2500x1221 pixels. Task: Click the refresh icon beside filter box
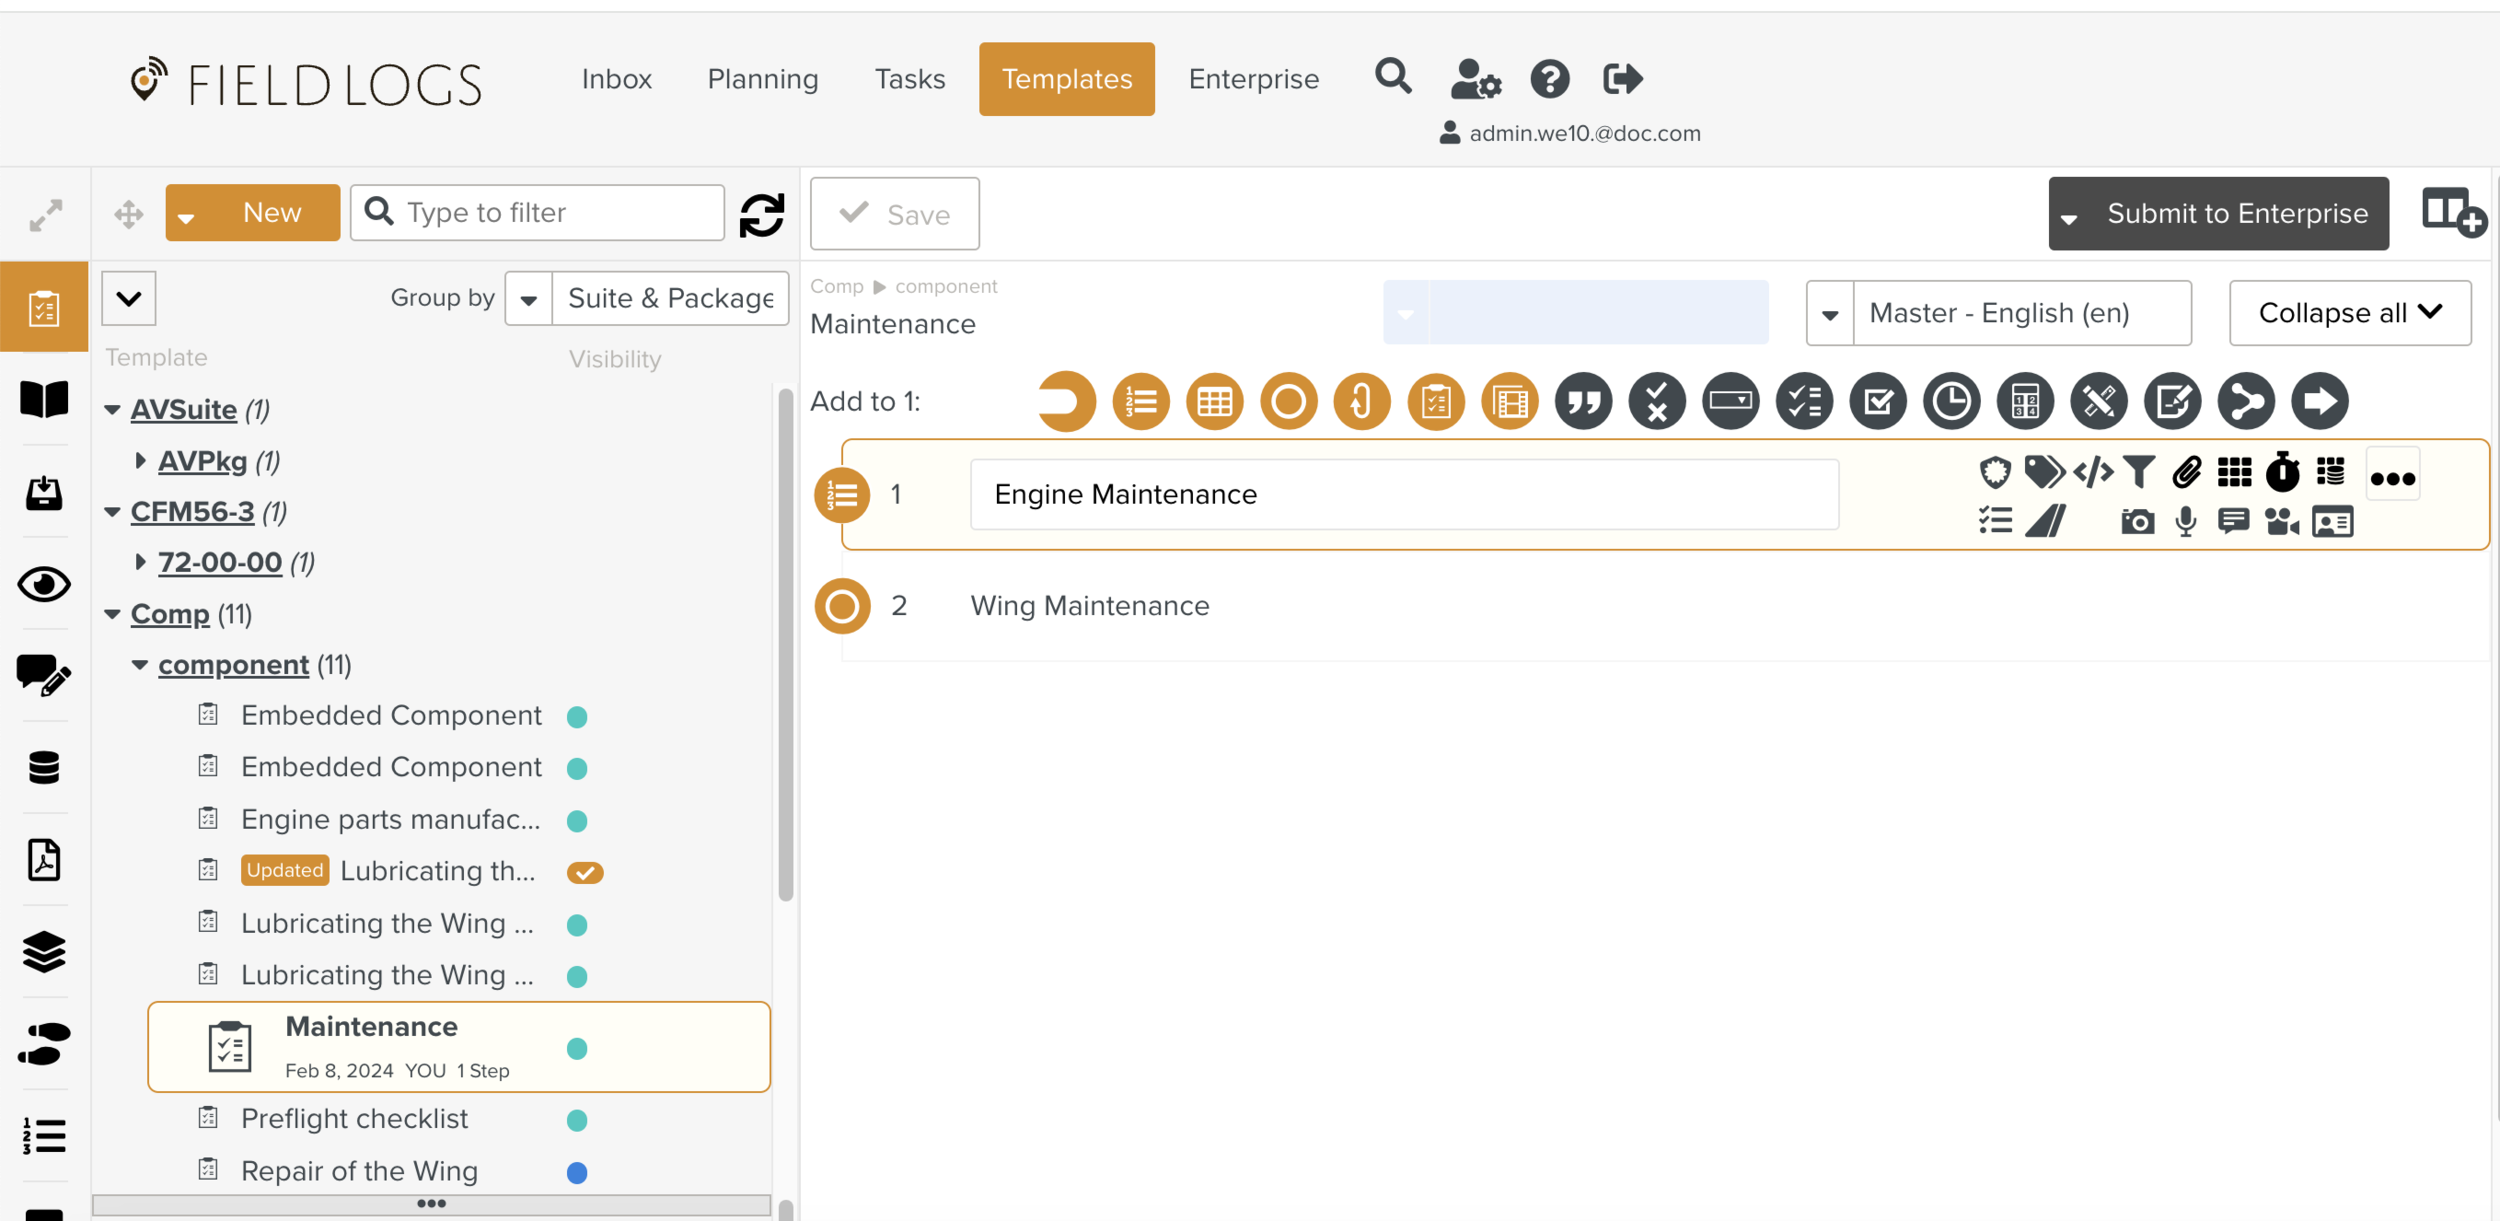click(x=762, y=214)
